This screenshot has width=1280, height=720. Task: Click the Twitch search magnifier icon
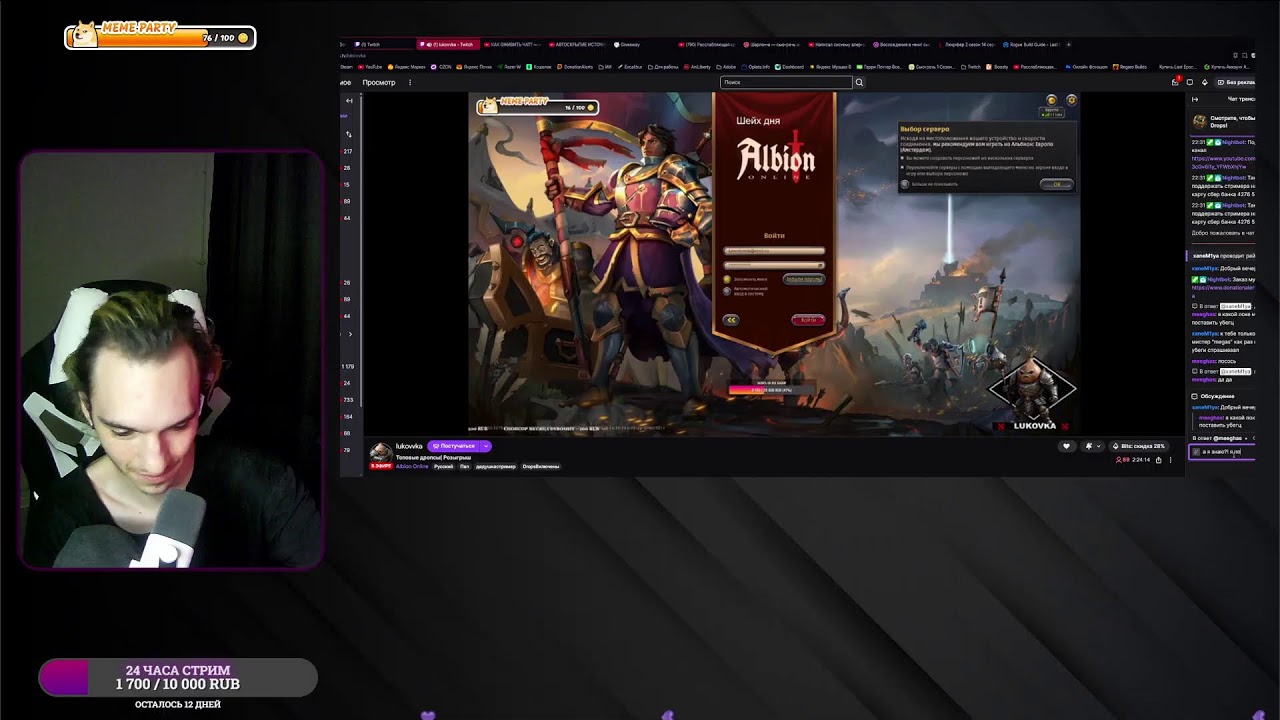tap(859, 82)
